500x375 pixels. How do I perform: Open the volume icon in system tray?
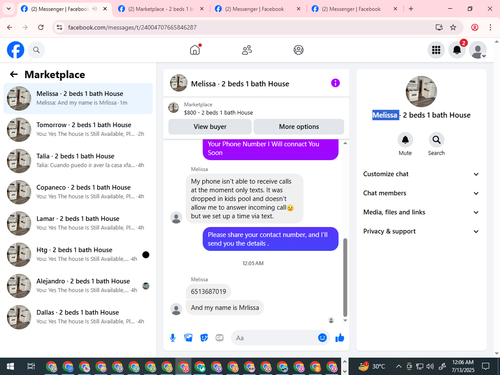[430, 367]
